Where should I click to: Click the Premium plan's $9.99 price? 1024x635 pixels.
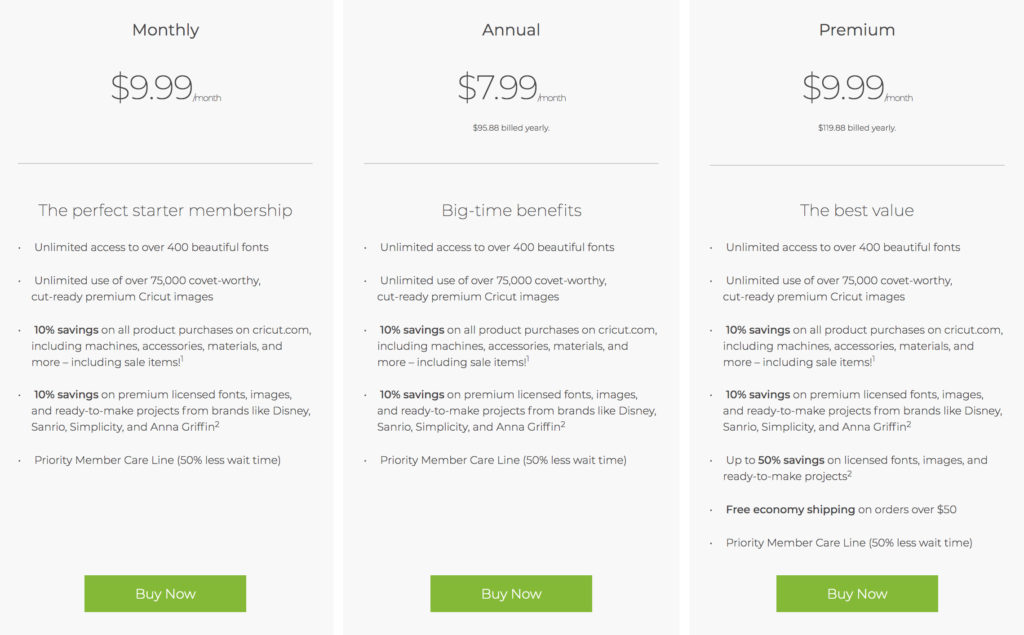coord(845,88)
